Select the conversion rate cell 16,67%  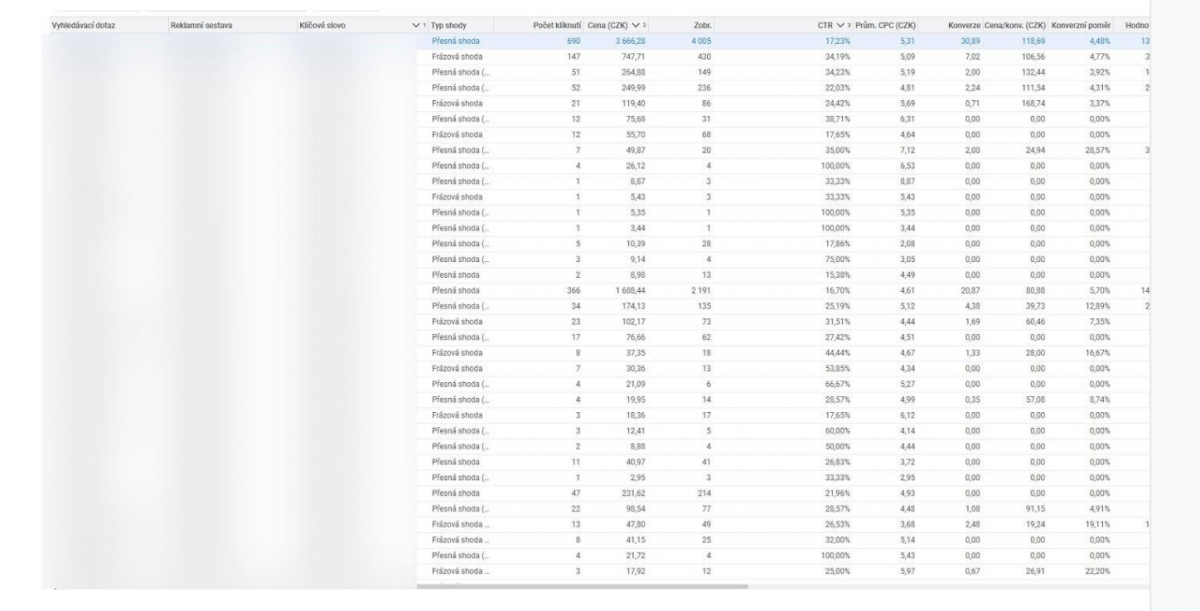pos(1098,352)
